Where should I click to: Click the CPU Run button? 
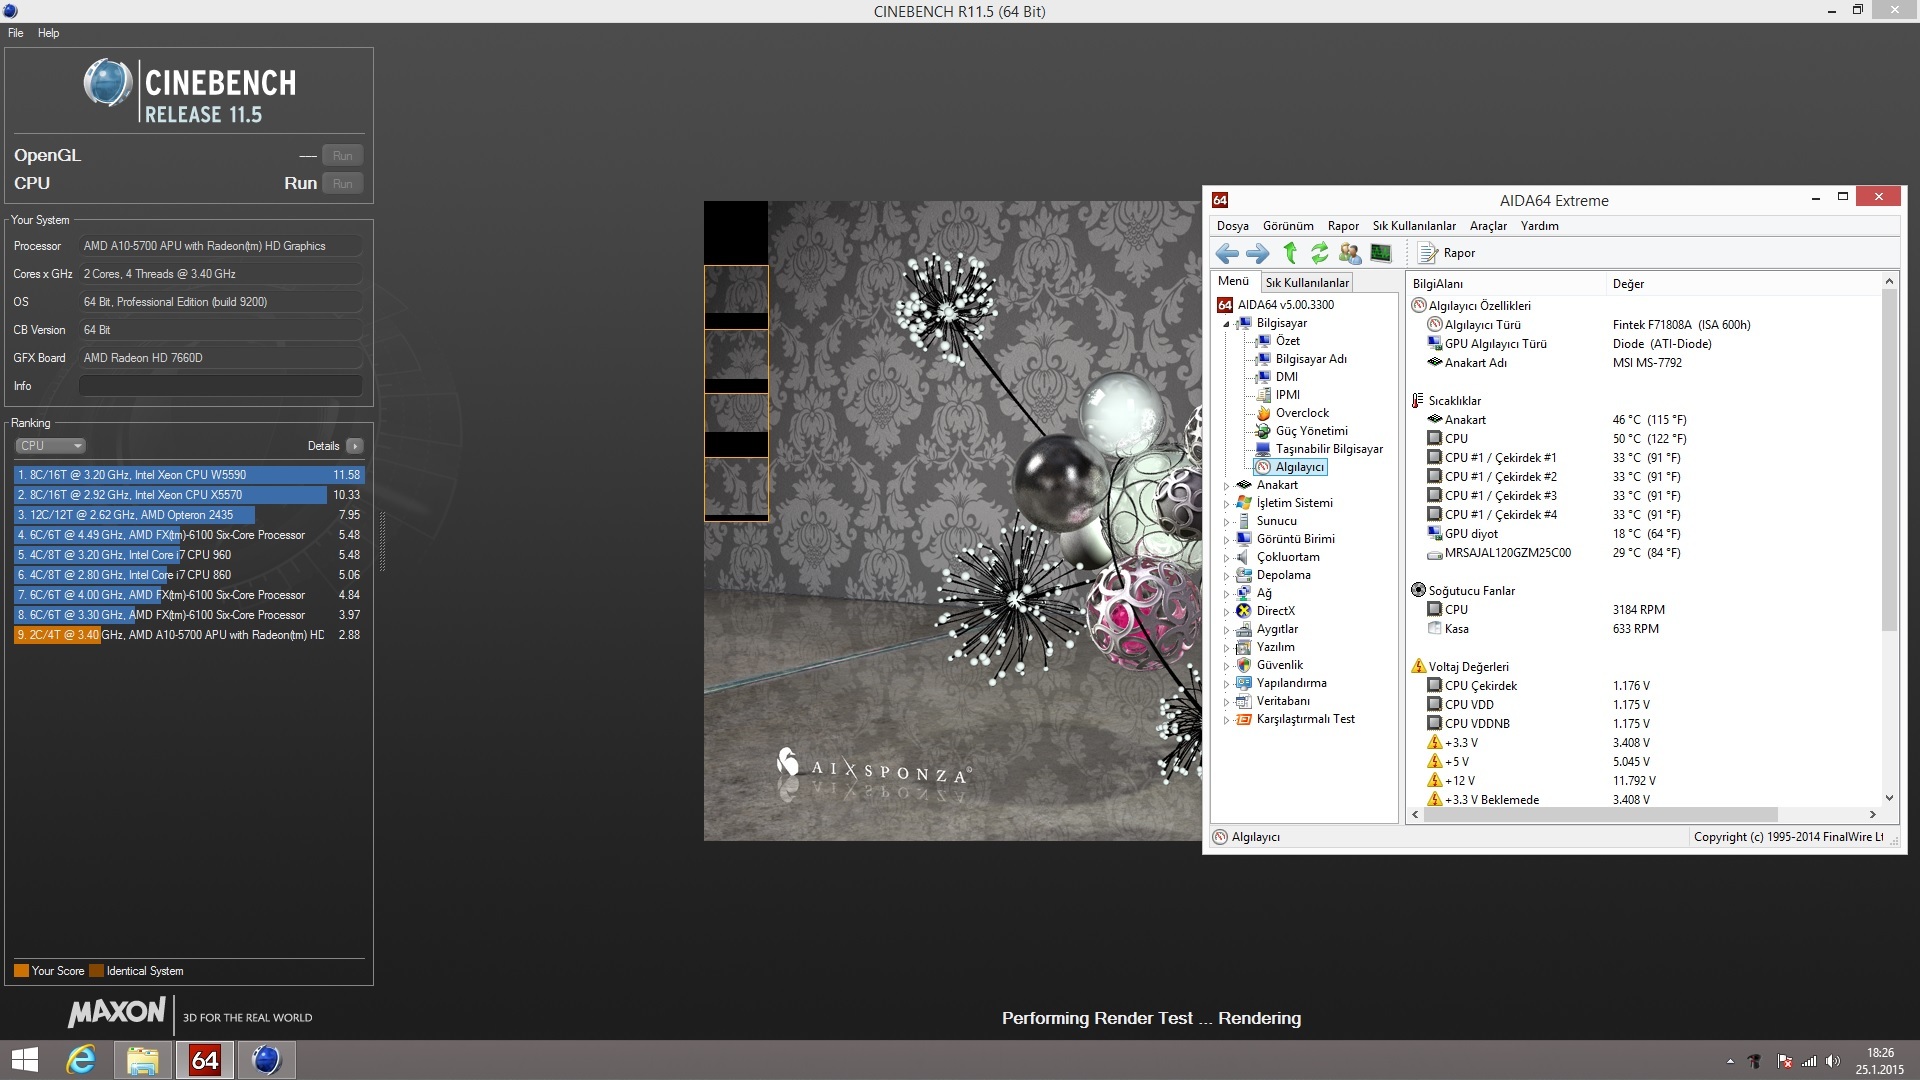click(x=343, y=184)
